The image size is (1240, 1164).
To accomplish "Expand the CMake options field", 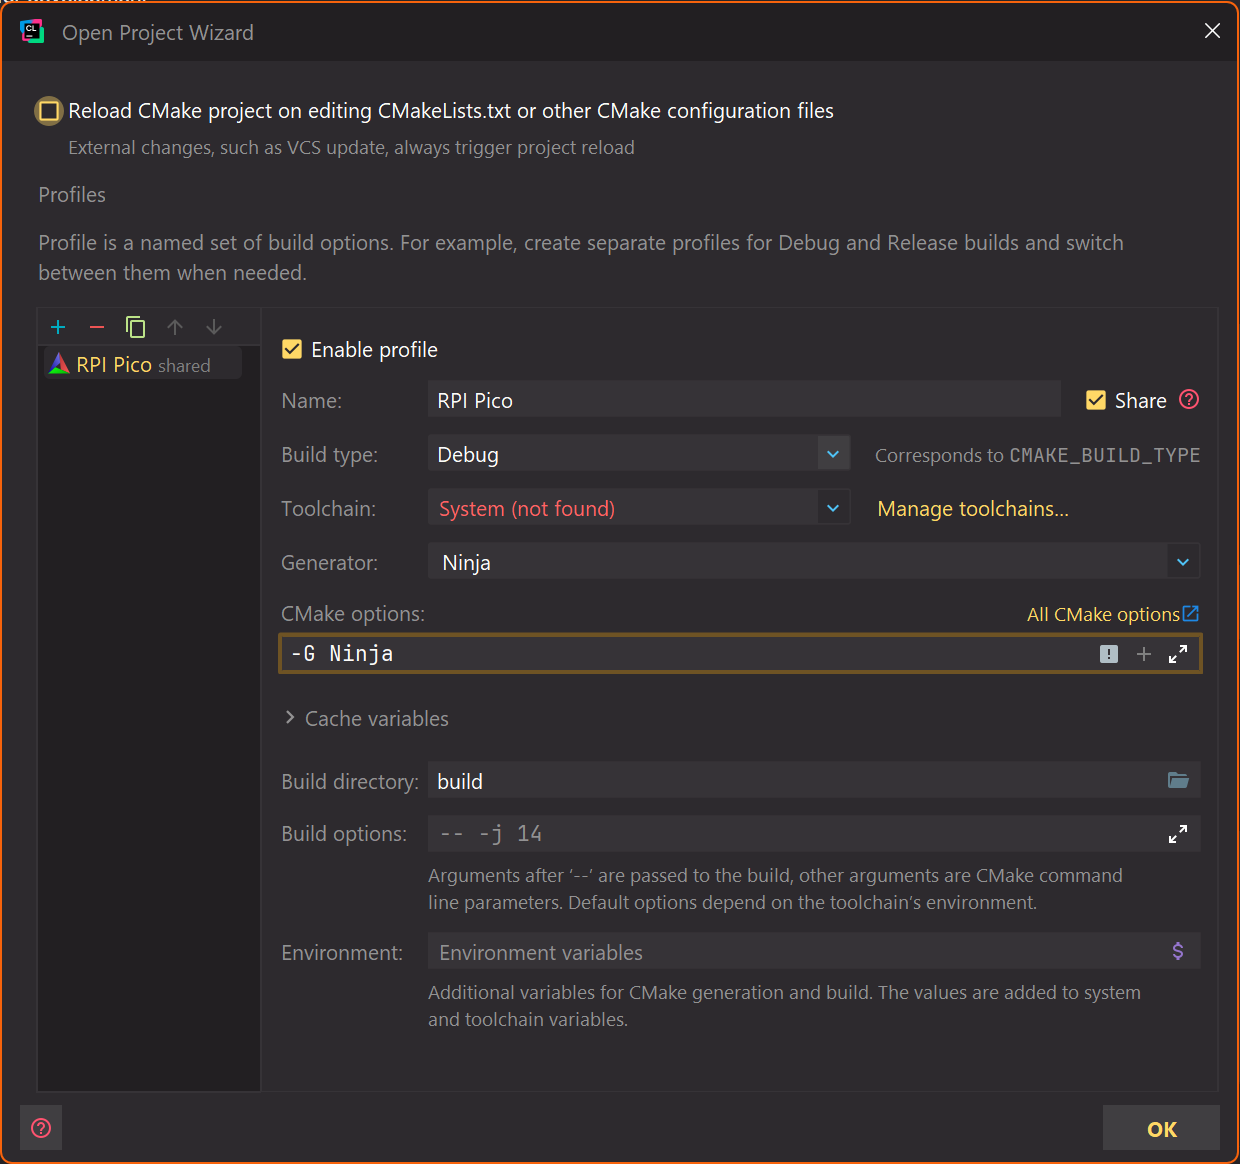I will 1178,654.
